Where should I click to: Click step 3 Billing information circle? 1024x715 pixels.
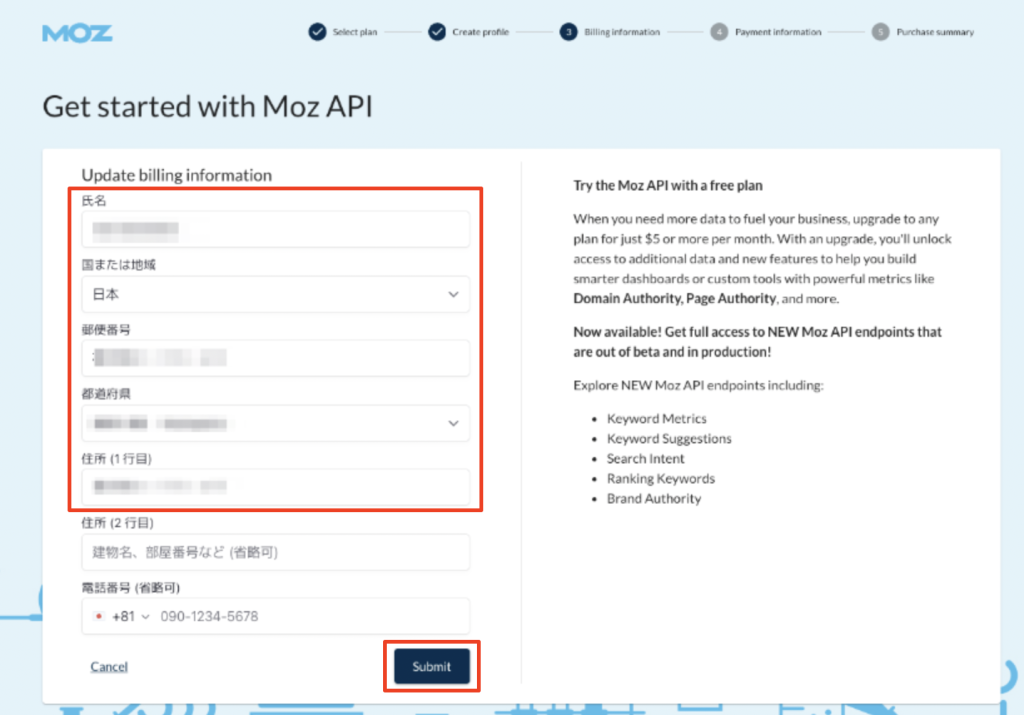[569, 32]
